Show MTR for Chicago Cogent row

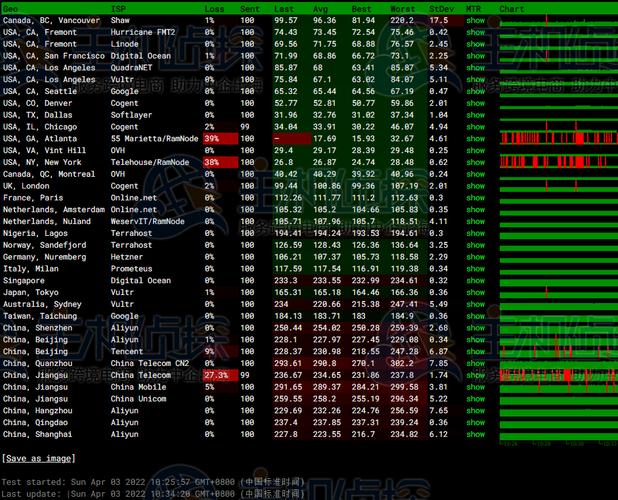pyautogui.click(x=475, y=127)
